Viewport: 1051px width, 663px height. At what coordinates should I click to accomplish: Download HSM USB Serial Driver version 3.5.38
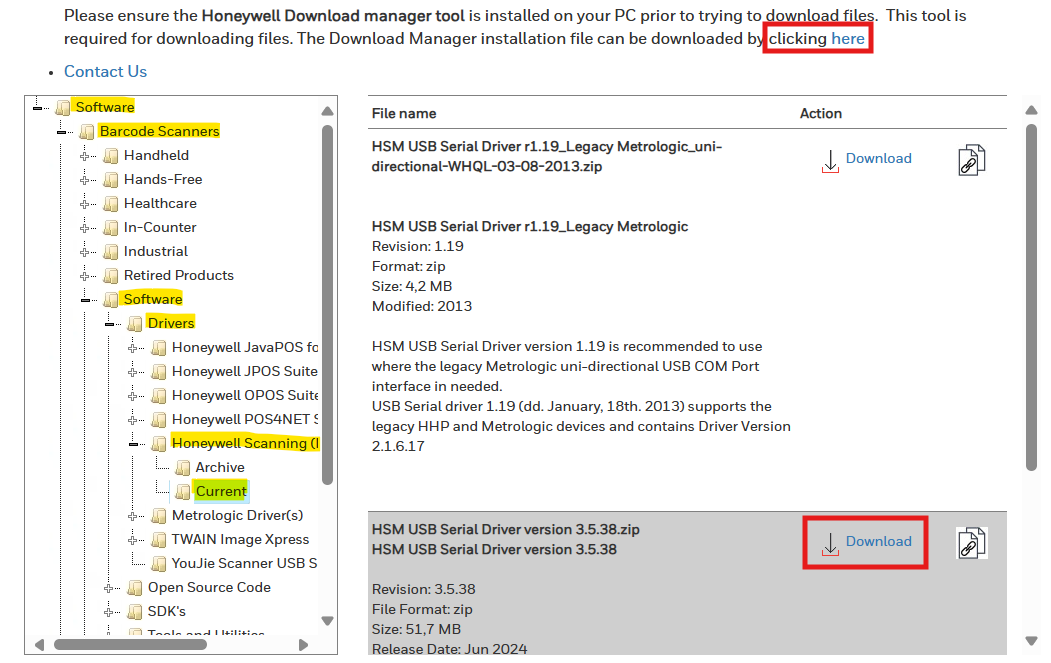pos(867,542)
